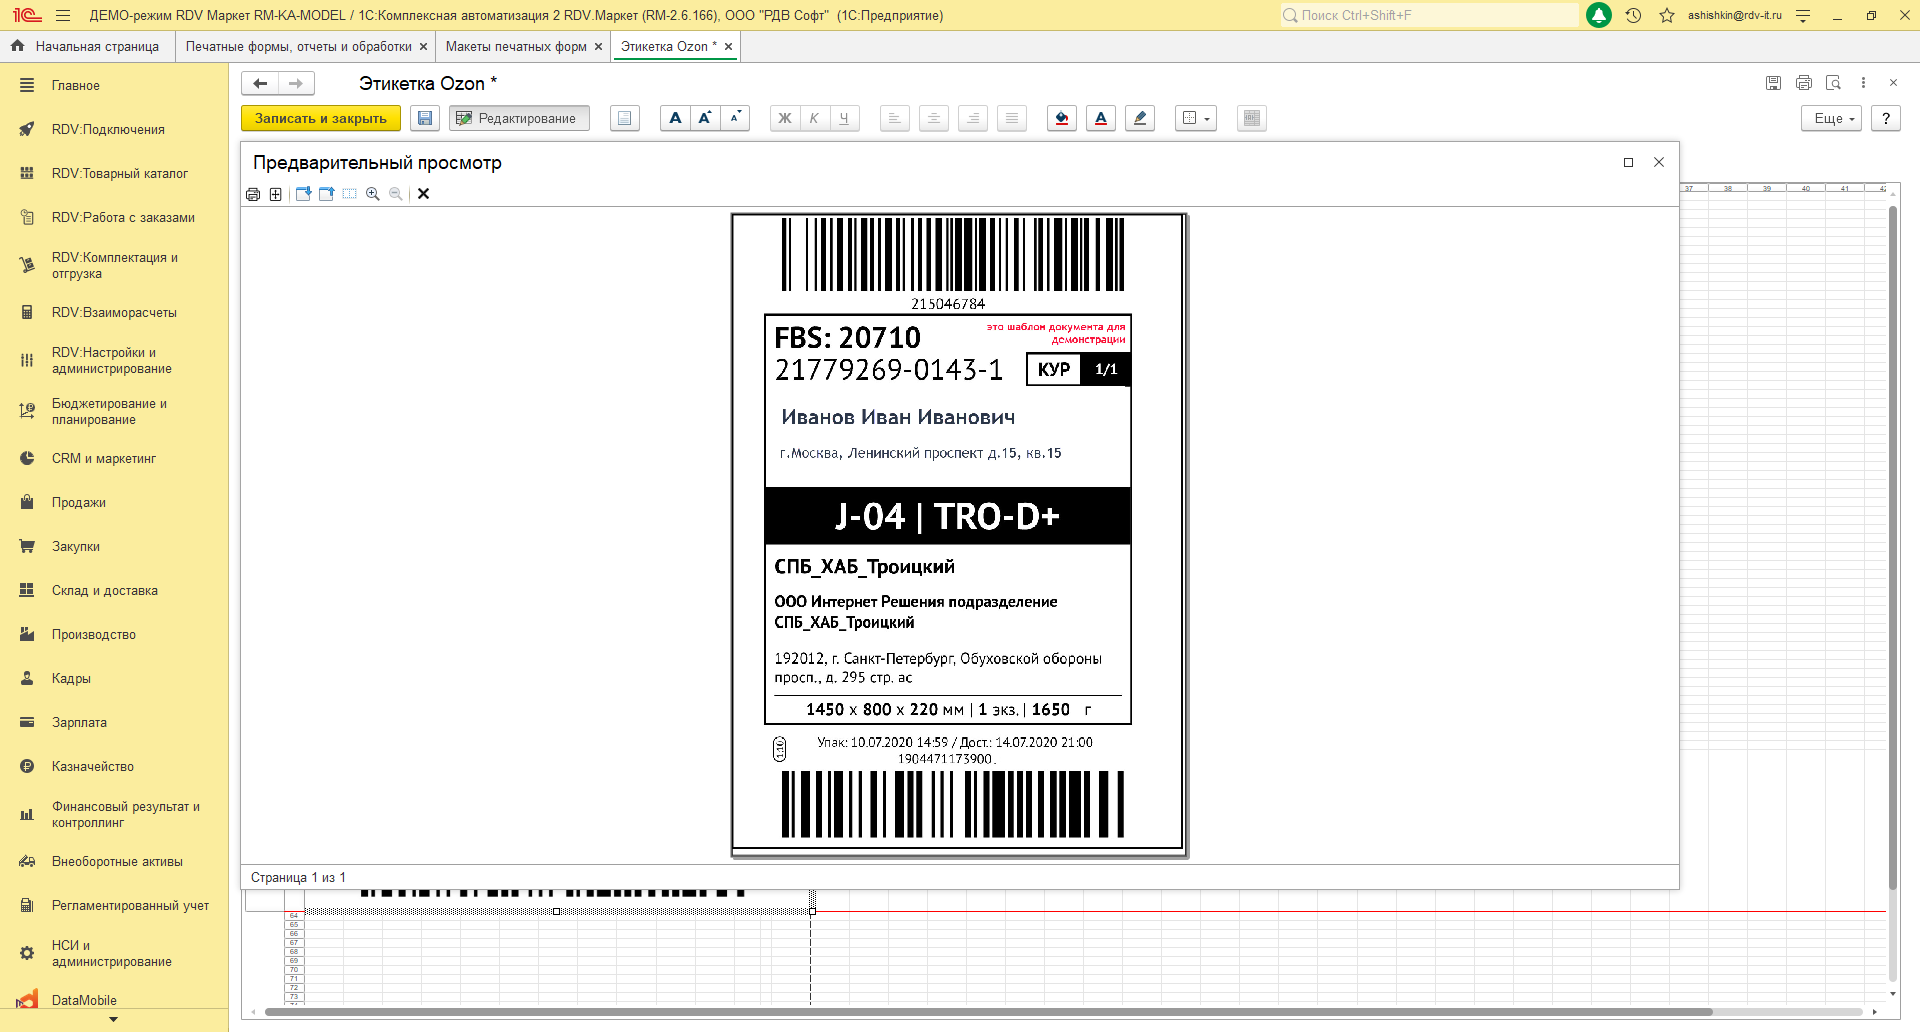Toggle the Редактирование edit mode button

point(518,118)
